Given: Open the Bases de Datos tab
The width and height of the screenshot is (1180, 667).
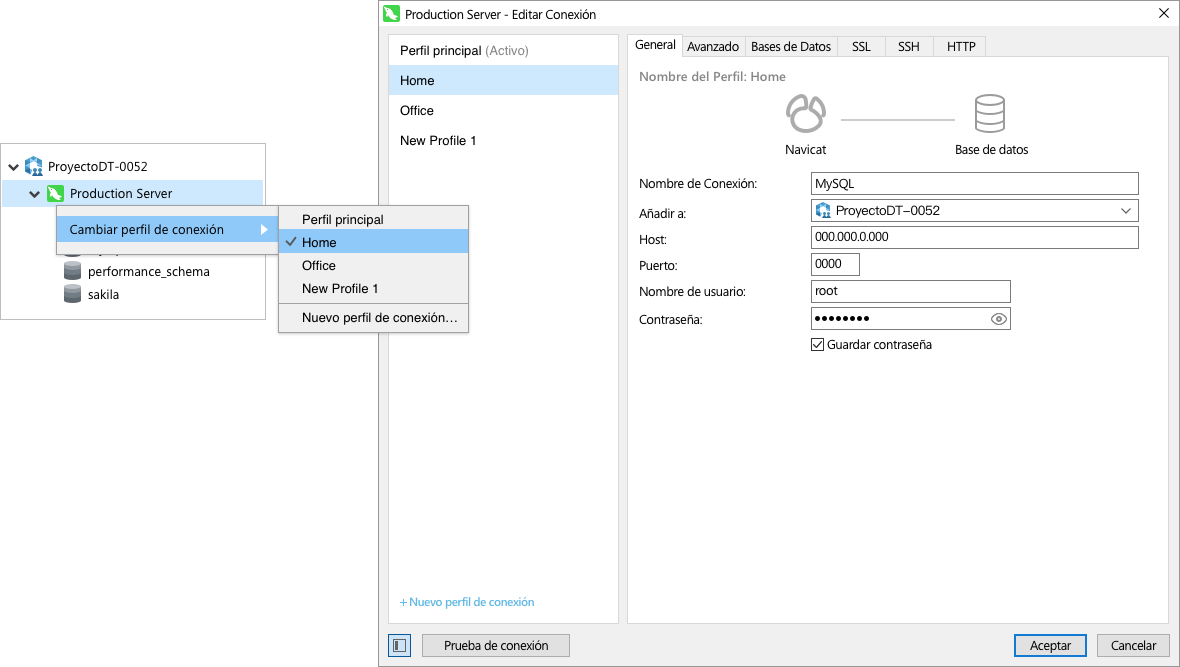Looking at the screenshot, I should coord(791,47).
